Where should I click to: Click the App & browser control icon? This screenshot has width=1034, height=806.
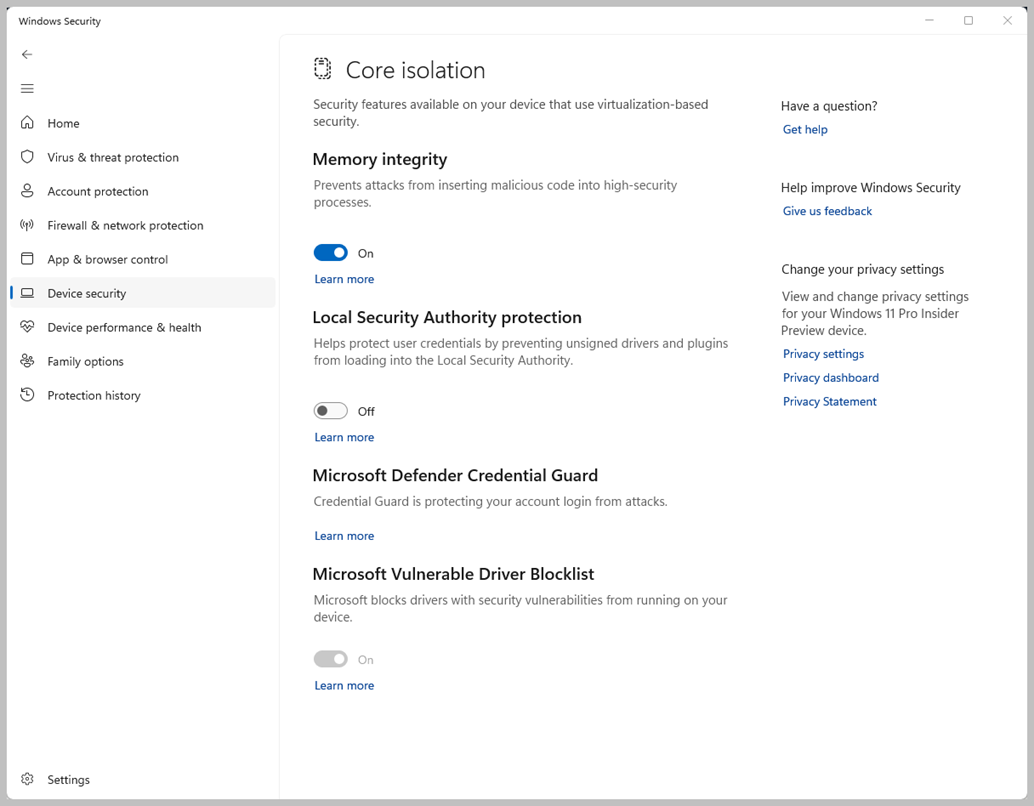[x=27, y=259]
